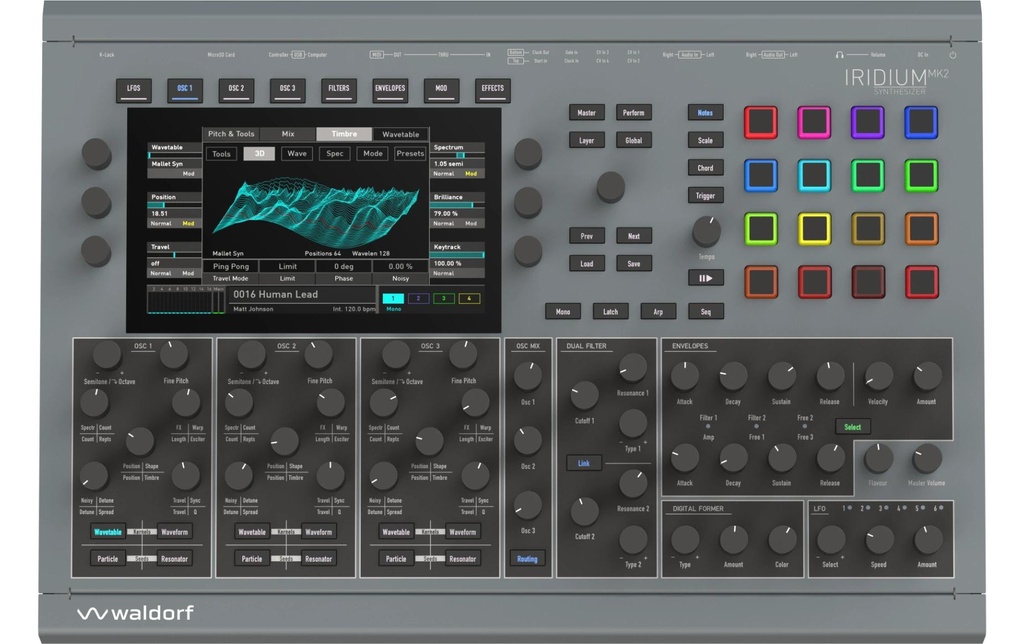Select layer 4 on the display

[470, 298]
